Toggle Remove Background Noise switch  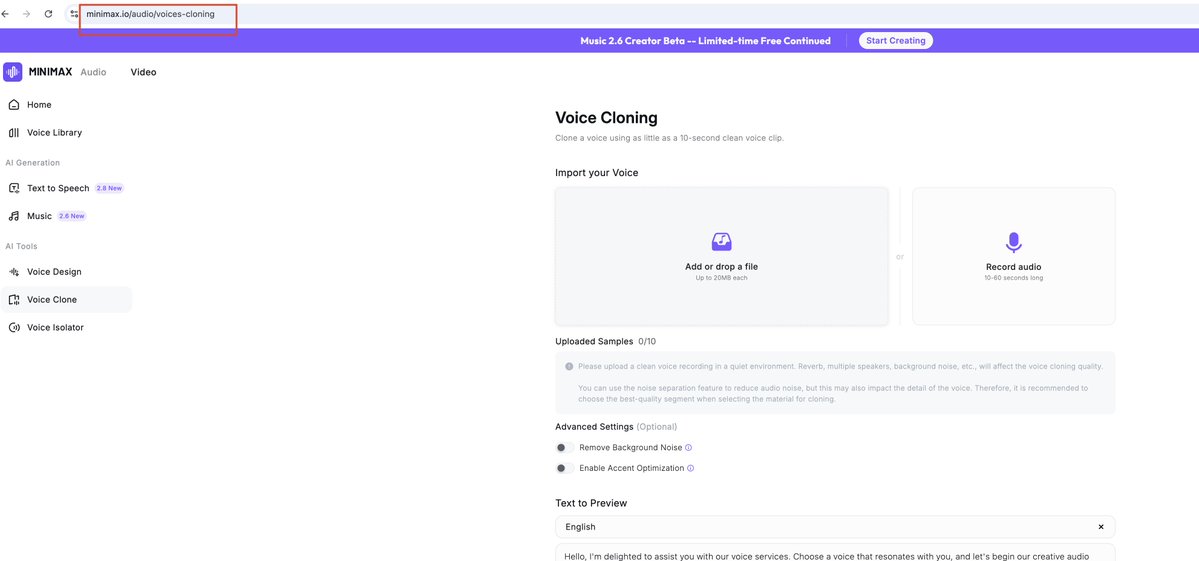pyautogui.click(x=564, y=448)
